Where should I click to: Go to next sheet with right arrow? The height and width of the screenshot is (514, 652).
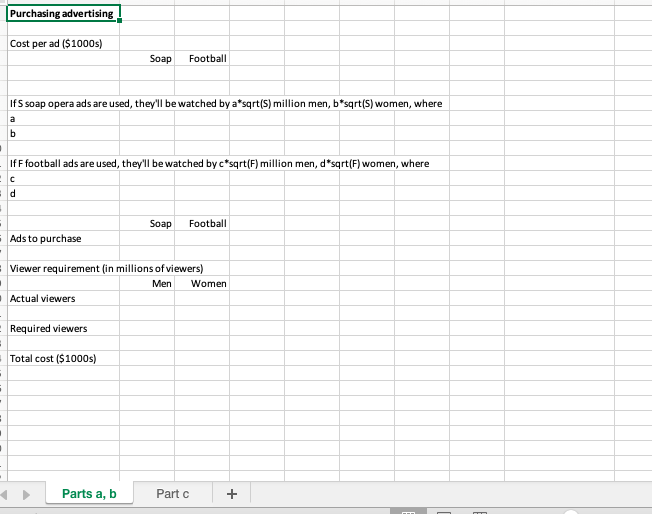tap(26, 494)
